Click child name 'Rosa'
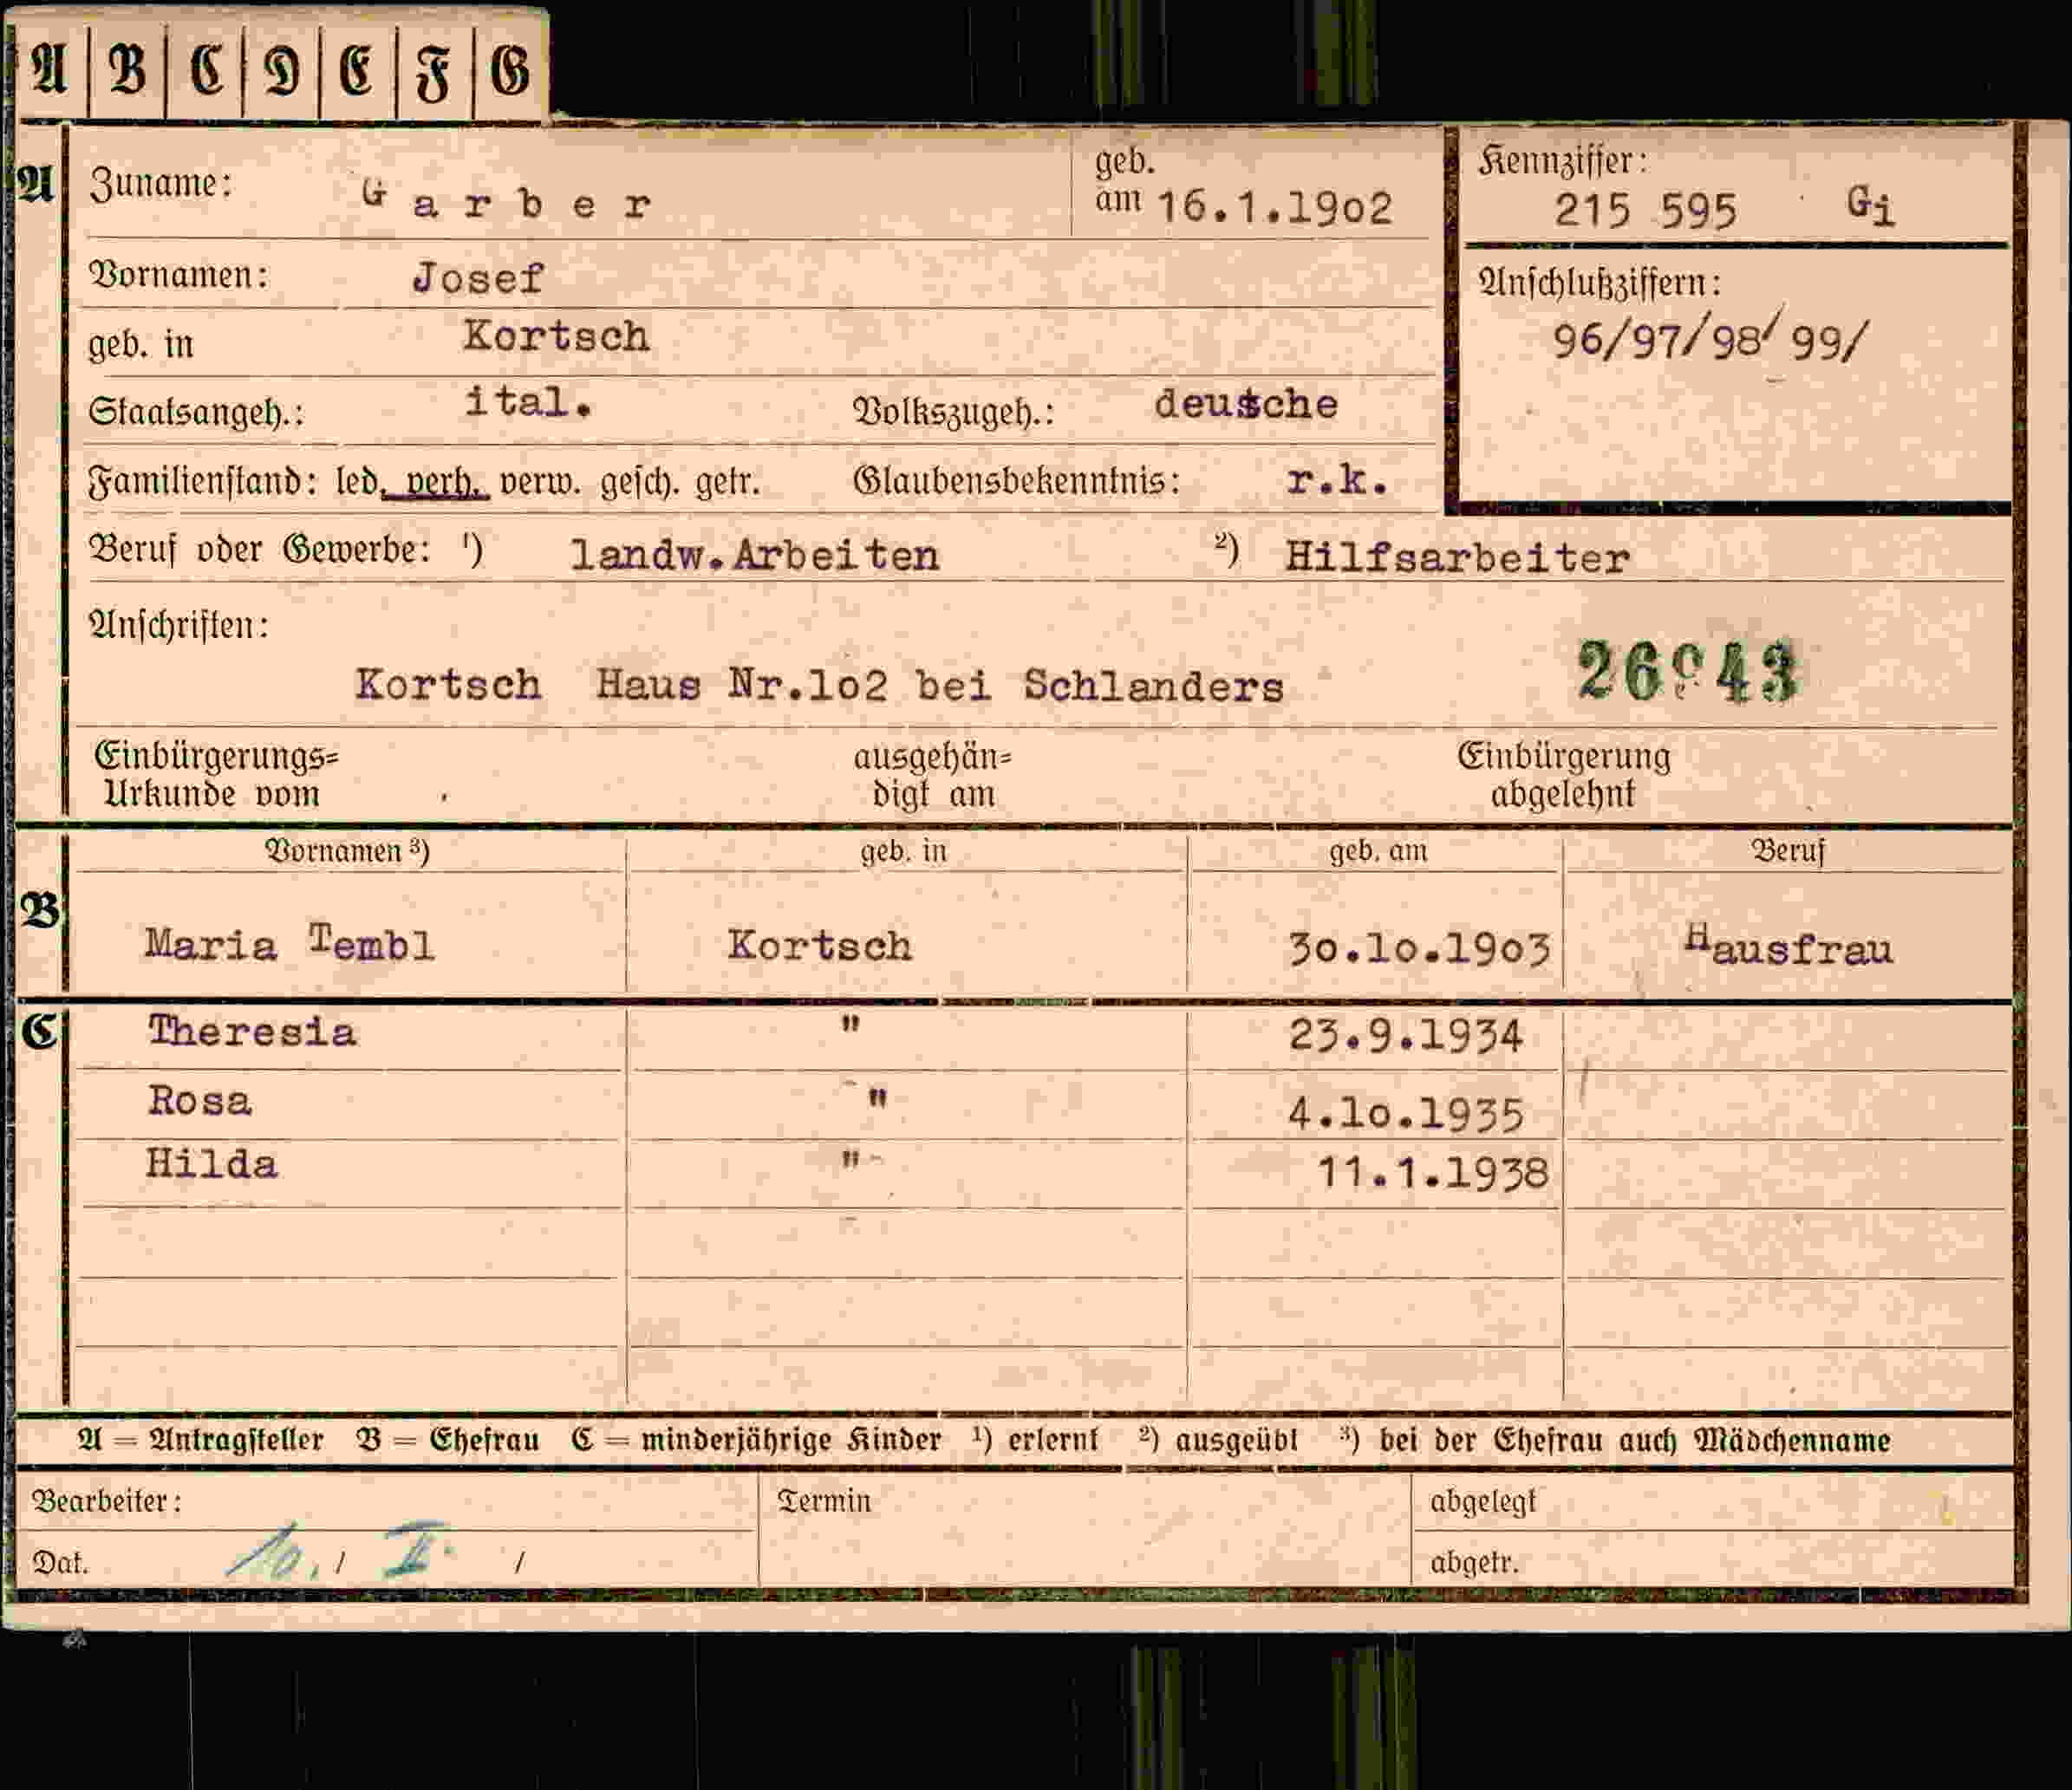 pyautogui.click(x=199, y=1100)
